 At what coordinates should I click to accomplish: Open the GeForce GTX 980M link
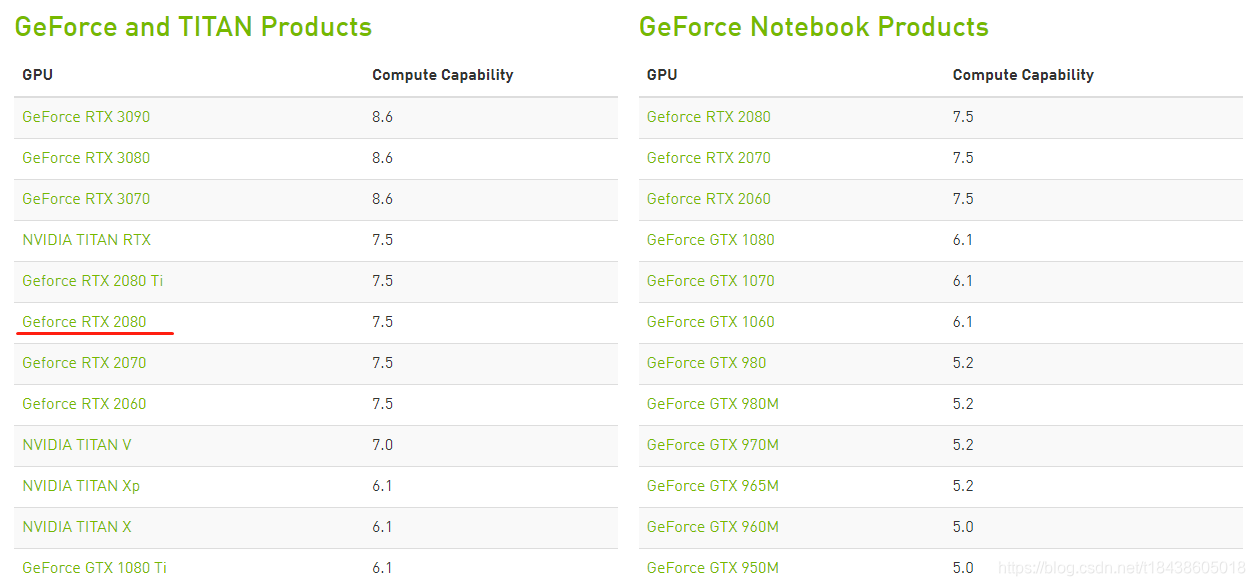(x=713, y=404)
